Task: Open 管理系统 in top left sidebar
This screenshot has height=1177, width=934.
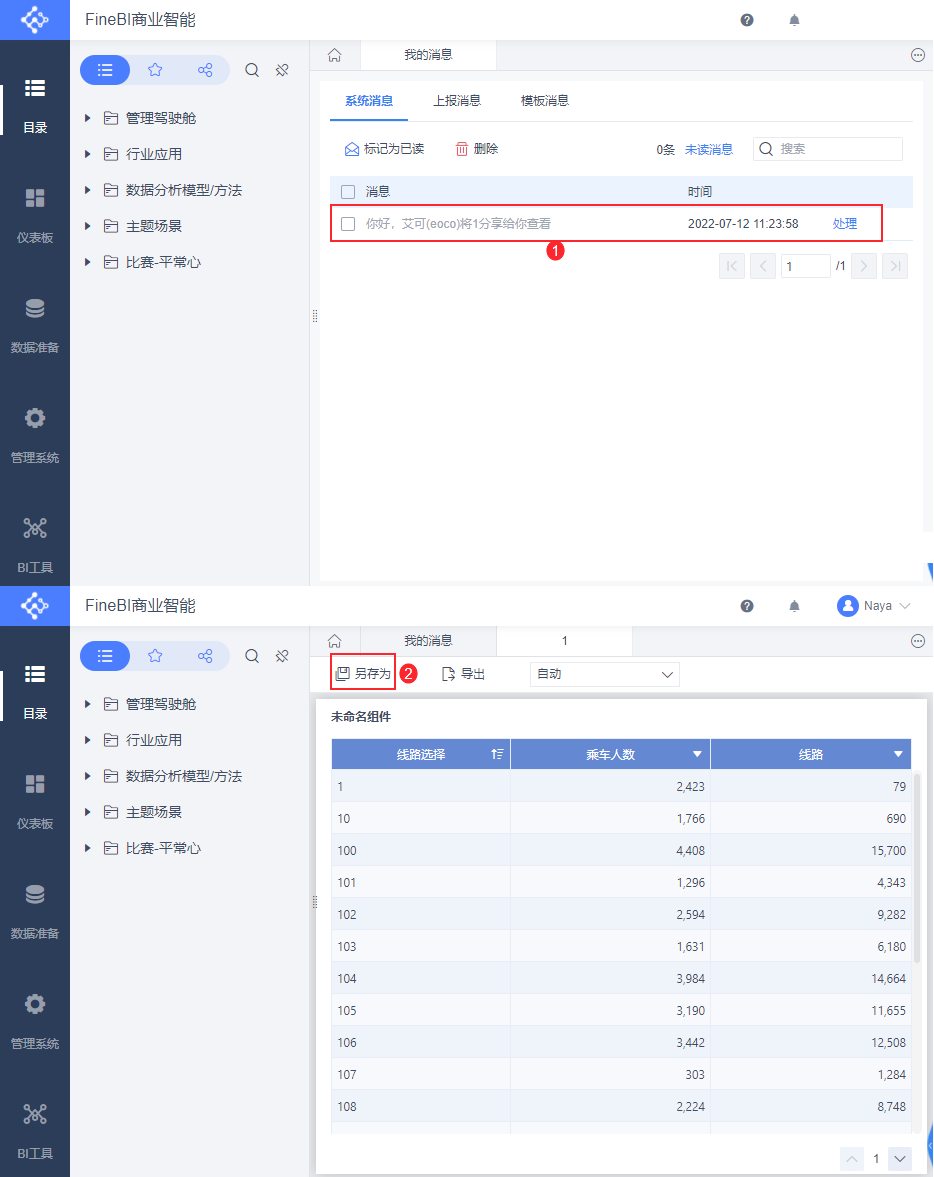Action: point(35,436)
